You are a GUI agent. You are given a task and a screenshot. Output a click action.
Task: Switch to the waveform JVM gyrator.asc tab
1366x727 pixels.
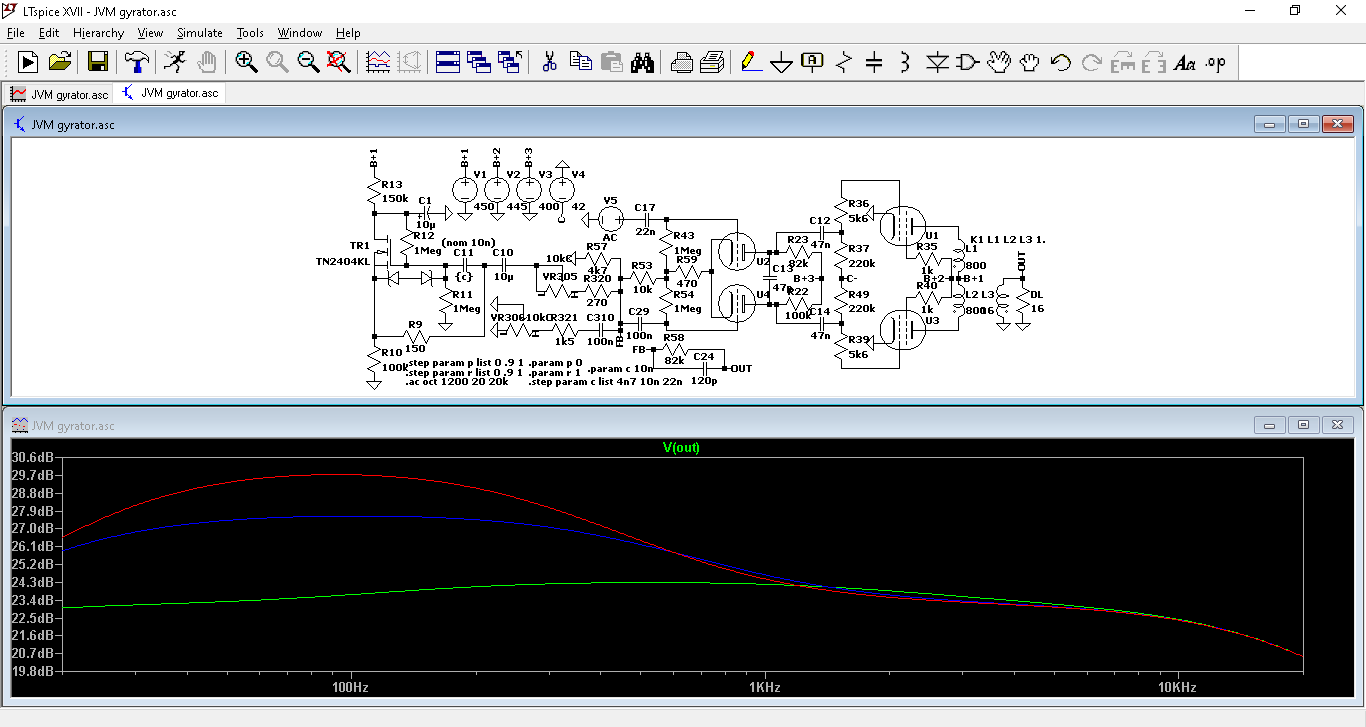[59, 94]
